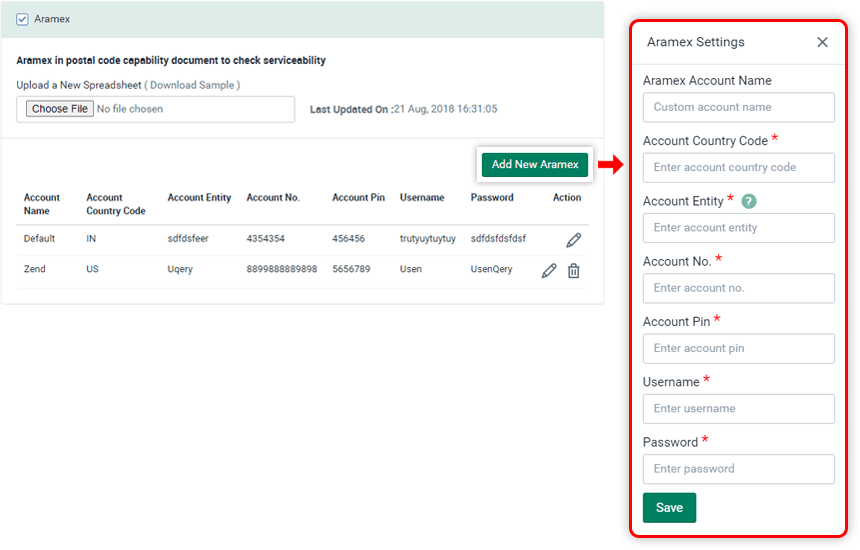860x550 pixels.
Task: Select account number '4354354'
Action: [265, 239]
